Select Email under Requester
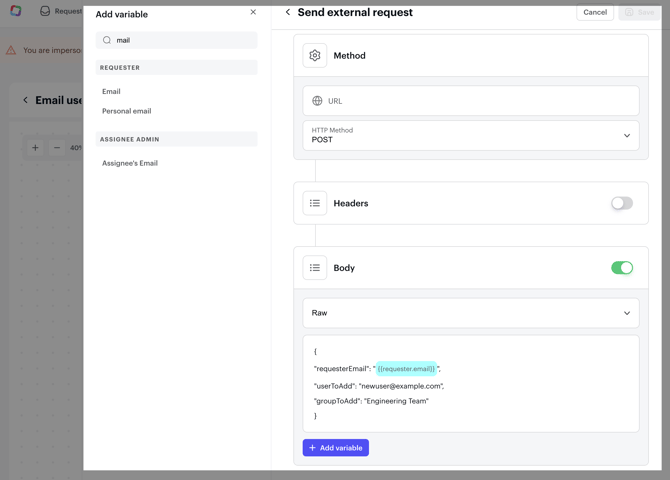This screenshot has height=480, width=670. [111, 91]
